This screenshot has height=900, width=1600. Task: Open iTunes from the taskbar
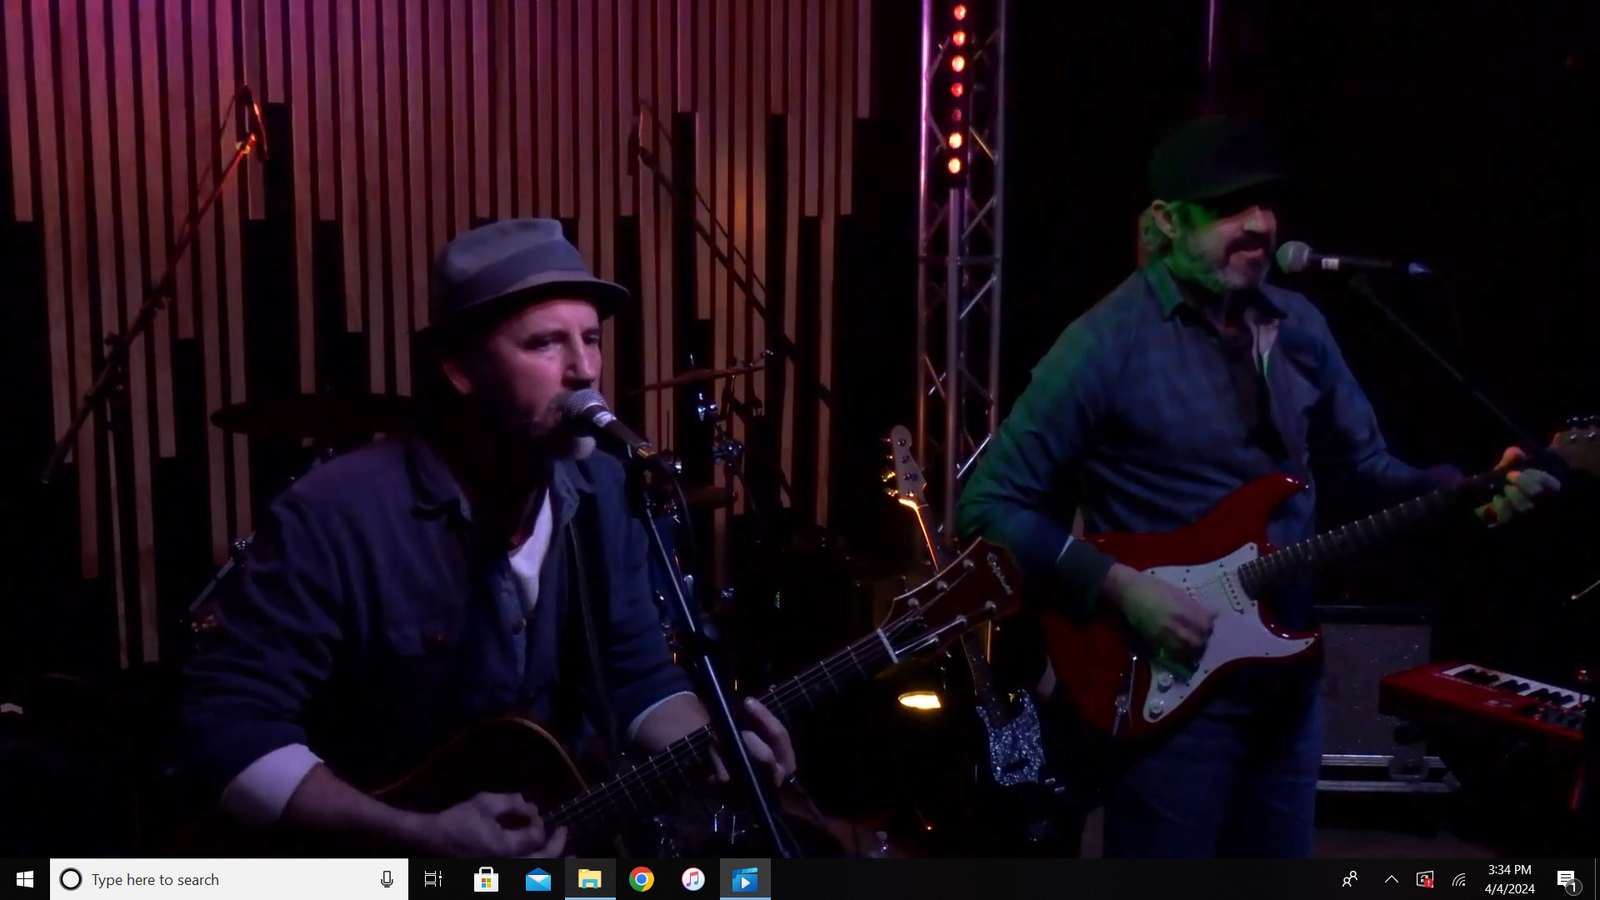click(x=693, y=879)
